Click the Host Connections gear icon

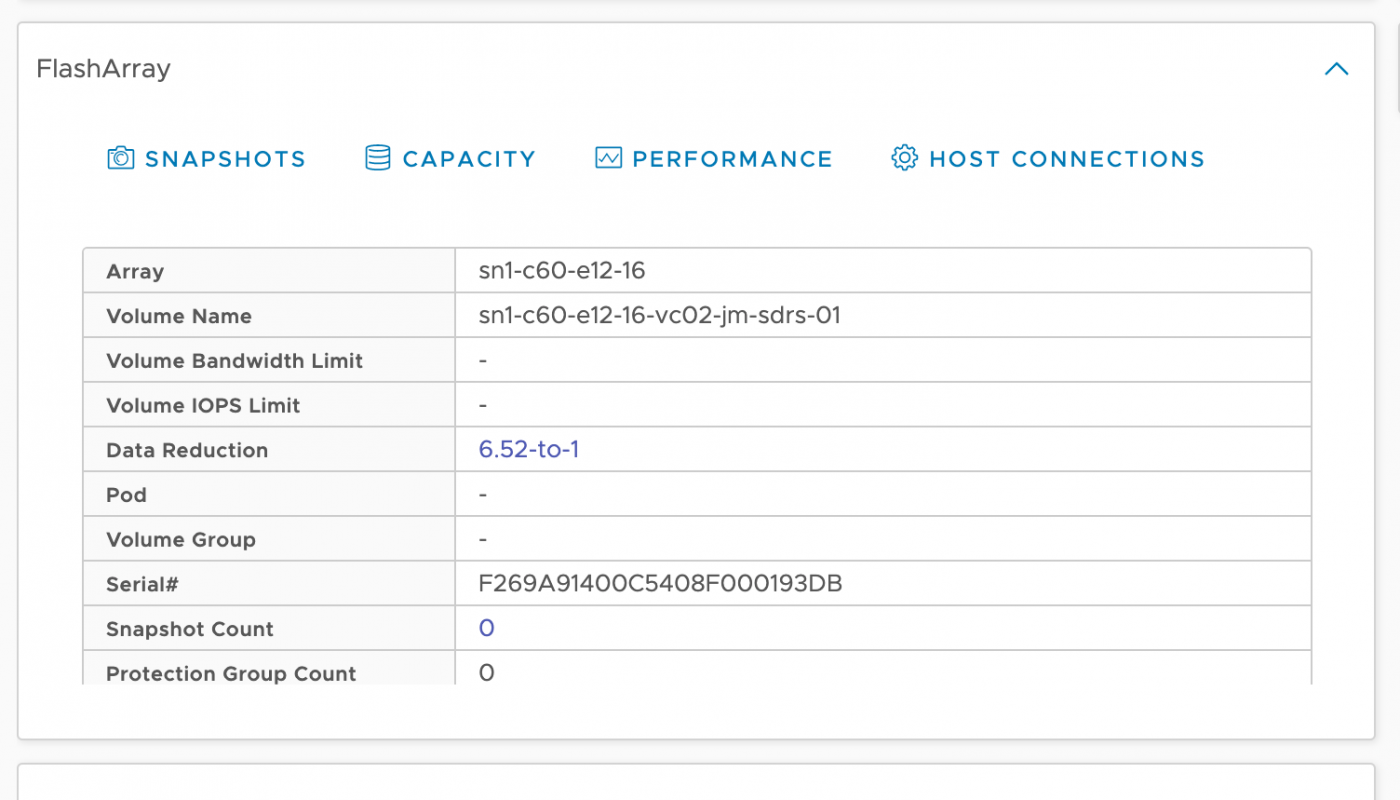click(904, 158)
